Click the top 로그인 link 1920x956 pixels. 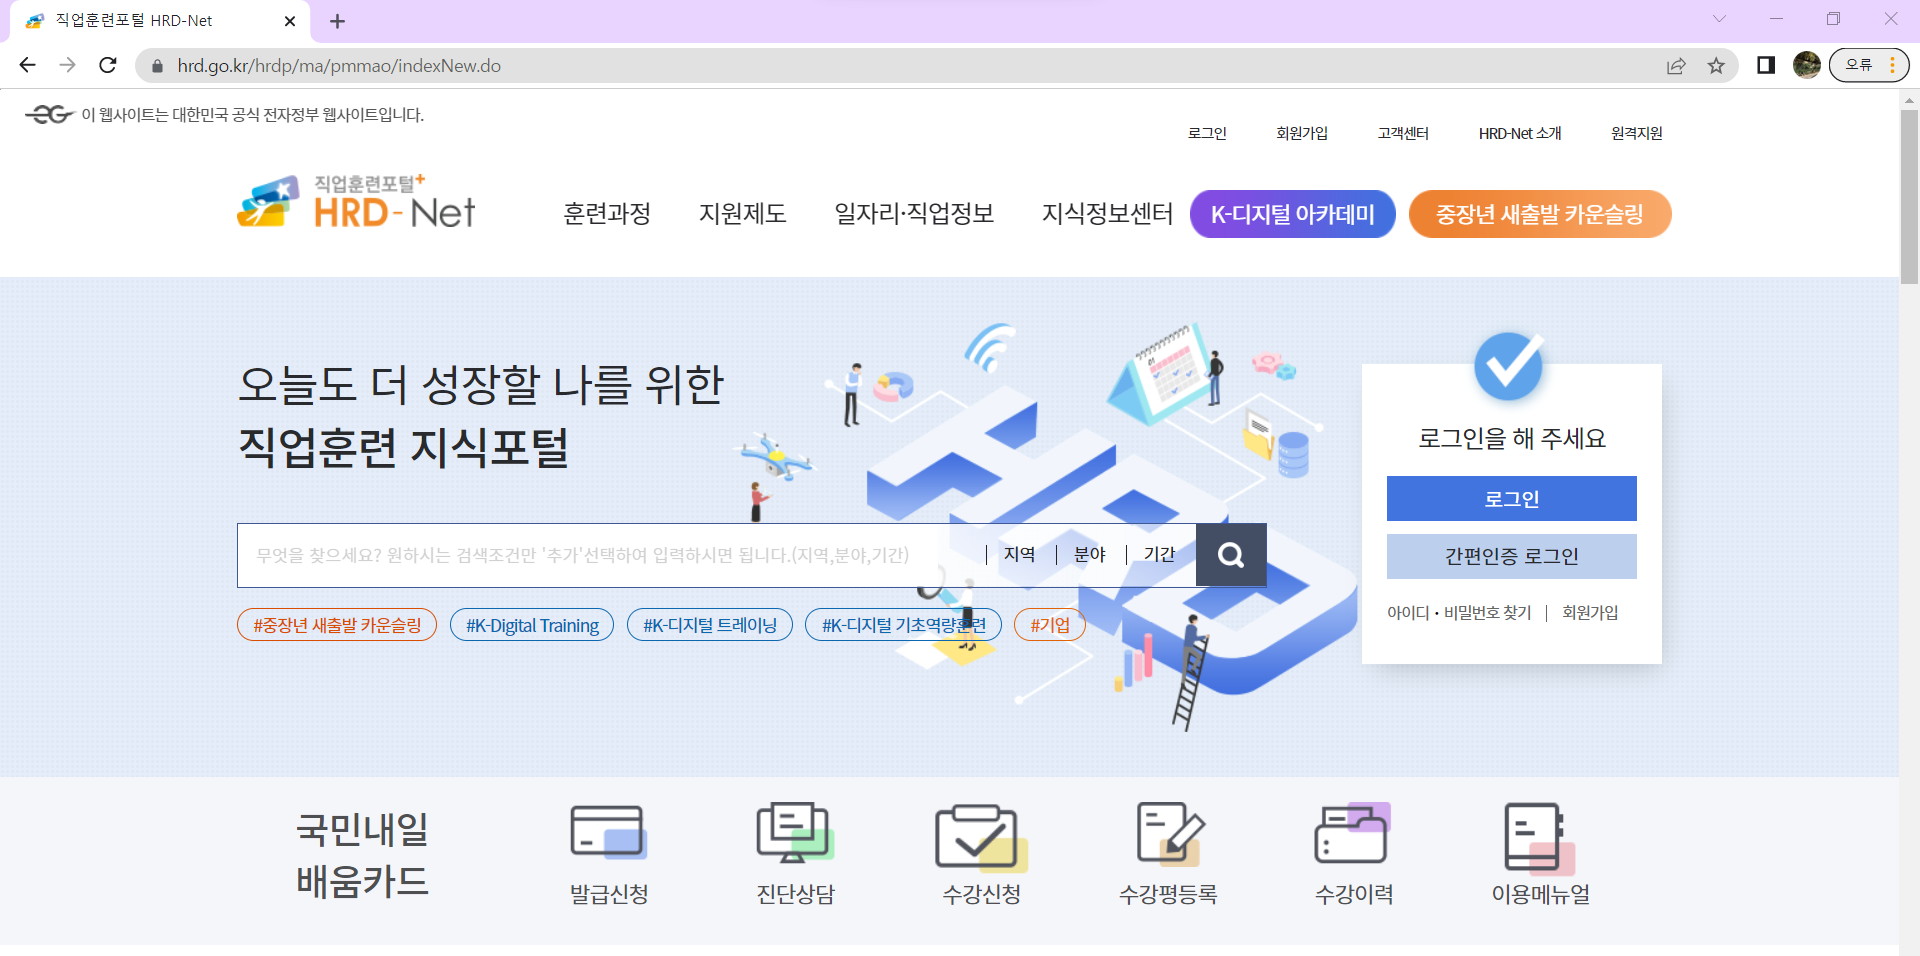coord(1207,133)
